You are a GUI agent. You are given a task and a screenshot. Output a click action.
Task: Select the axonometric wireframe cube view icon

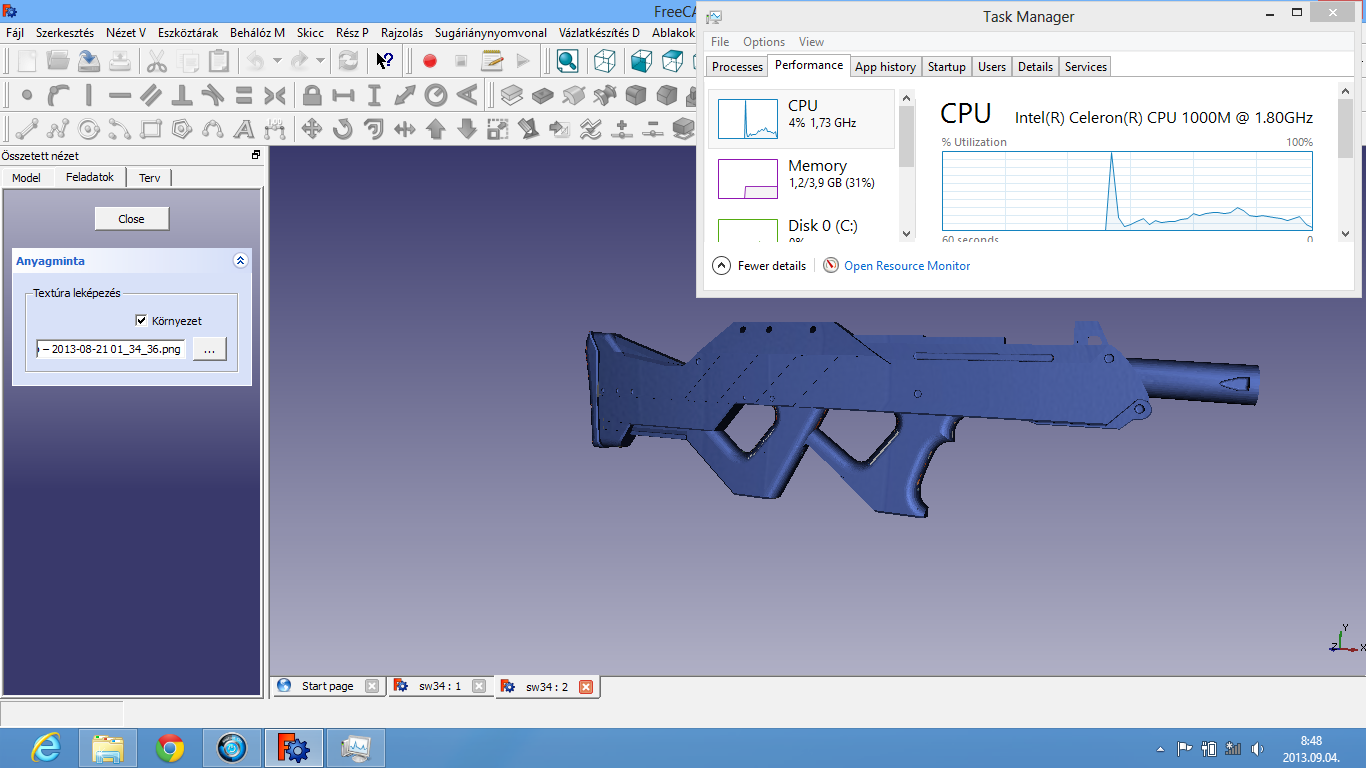[605, 61]
